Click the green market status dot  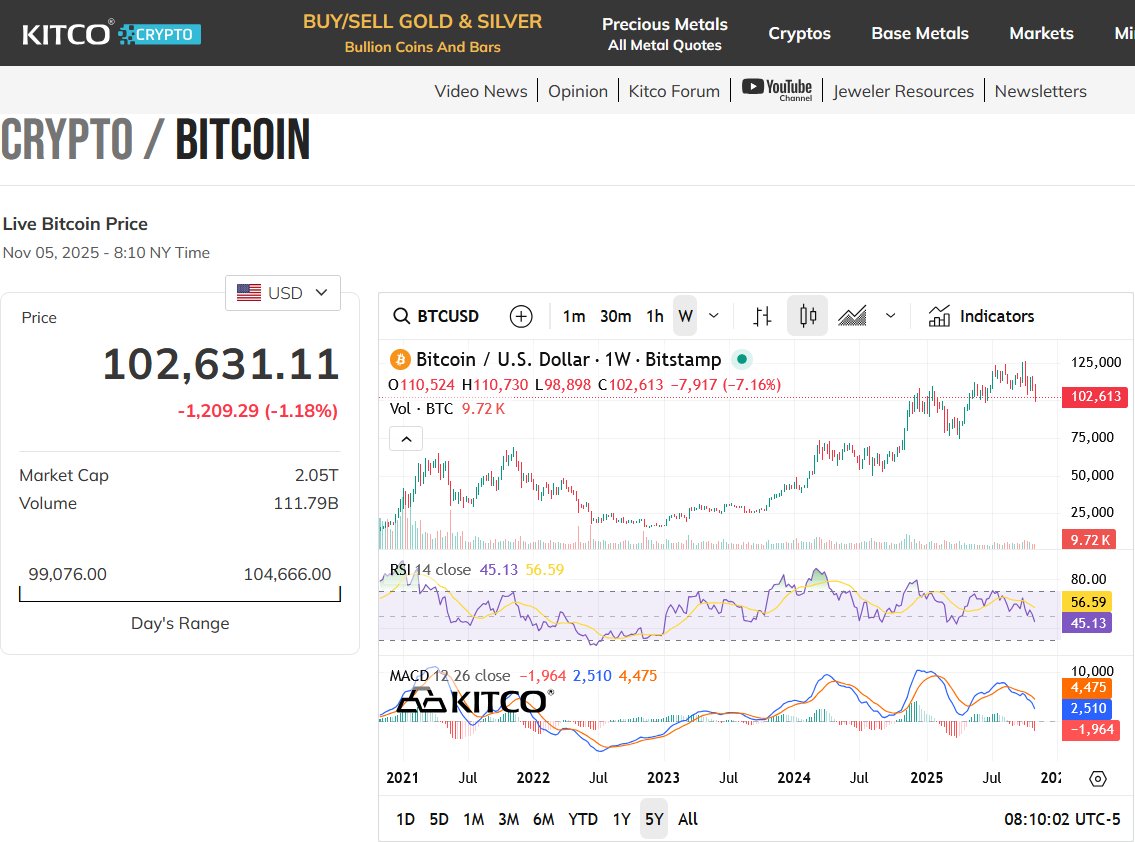point(742,359)
